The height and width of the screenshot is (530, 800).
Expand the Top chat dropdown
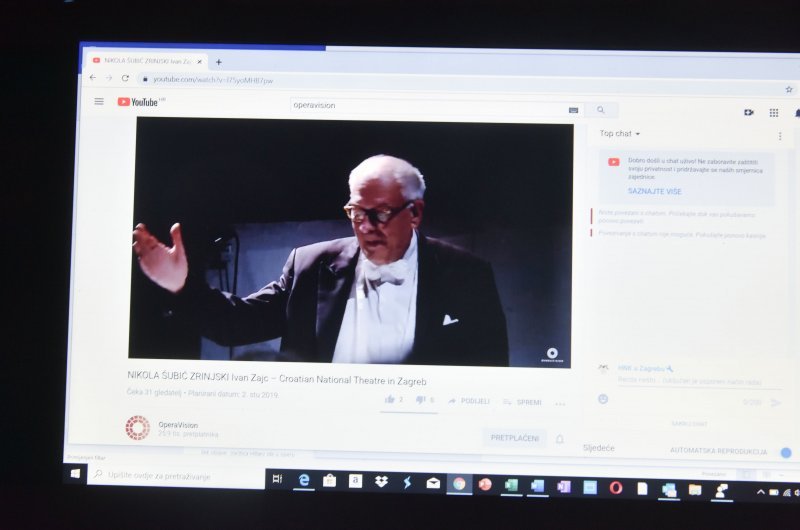click(620, 134)
